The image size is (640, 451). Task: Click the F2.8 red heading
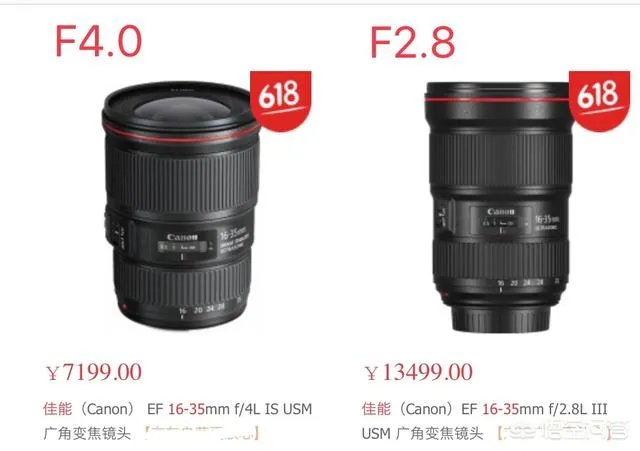(x=412, y=42)
